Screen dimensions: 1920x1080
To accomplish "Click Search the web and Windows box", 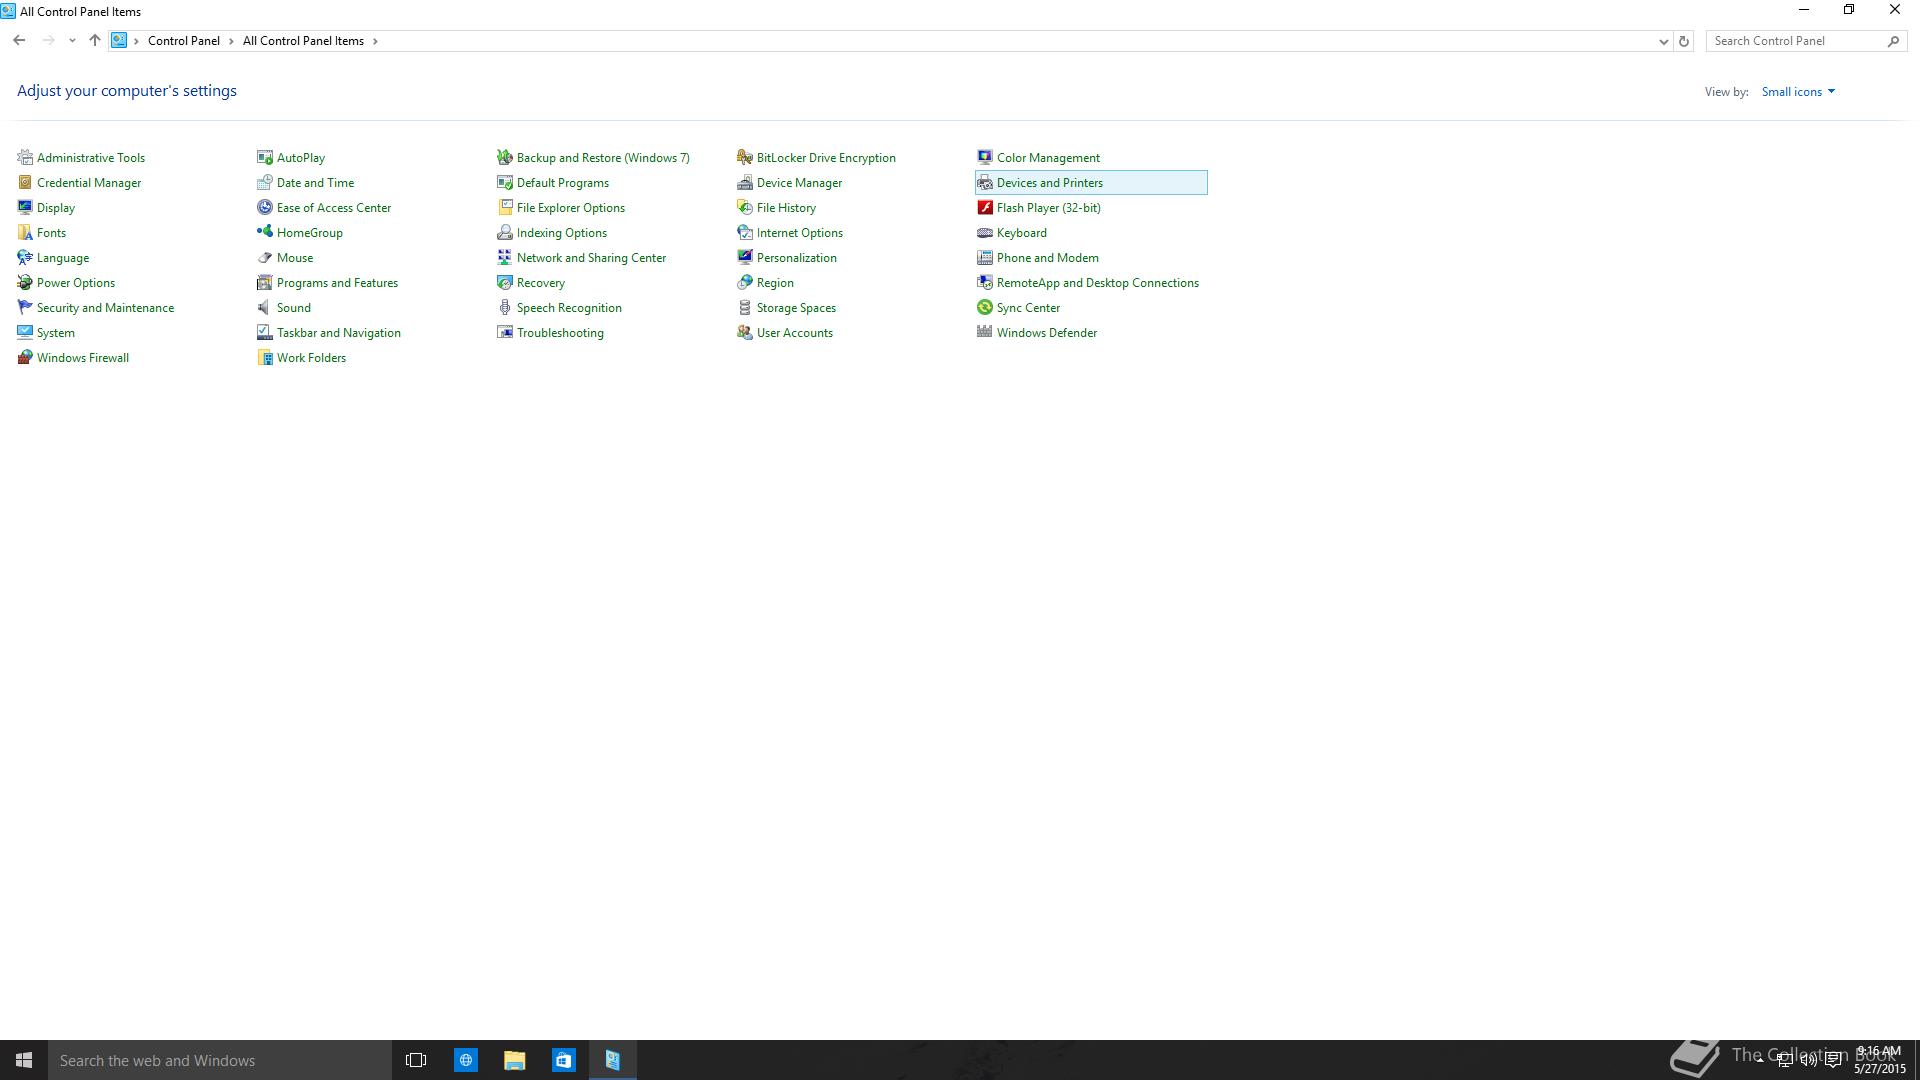I will pos(220,1060).
